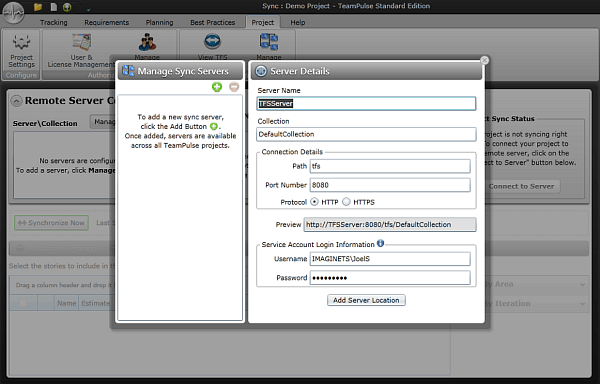Click the green Add sync server icon

pos(217,87)
